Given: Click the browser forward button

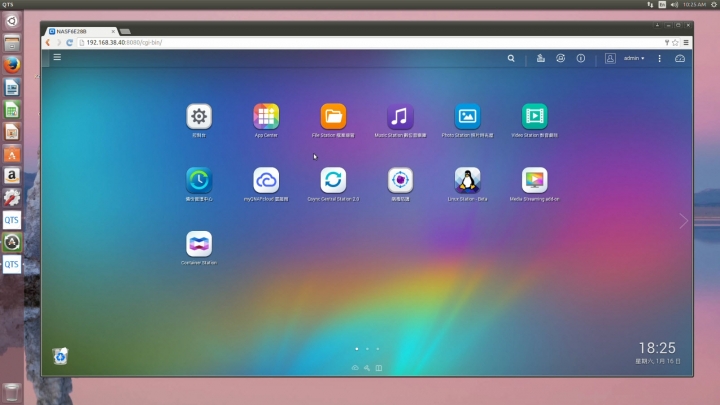Looking at the screenshot, I should [58, 42].
